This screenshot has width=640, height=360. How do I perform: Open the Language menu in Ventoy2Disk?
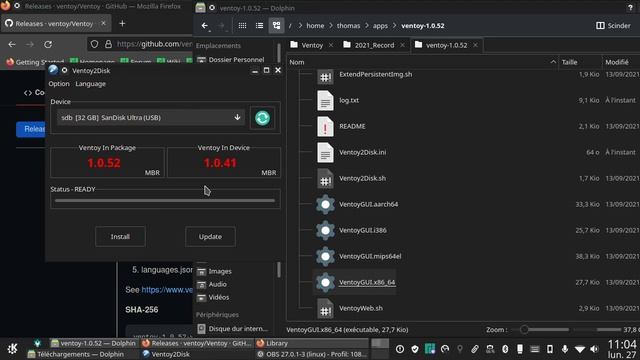pos(90,84)
